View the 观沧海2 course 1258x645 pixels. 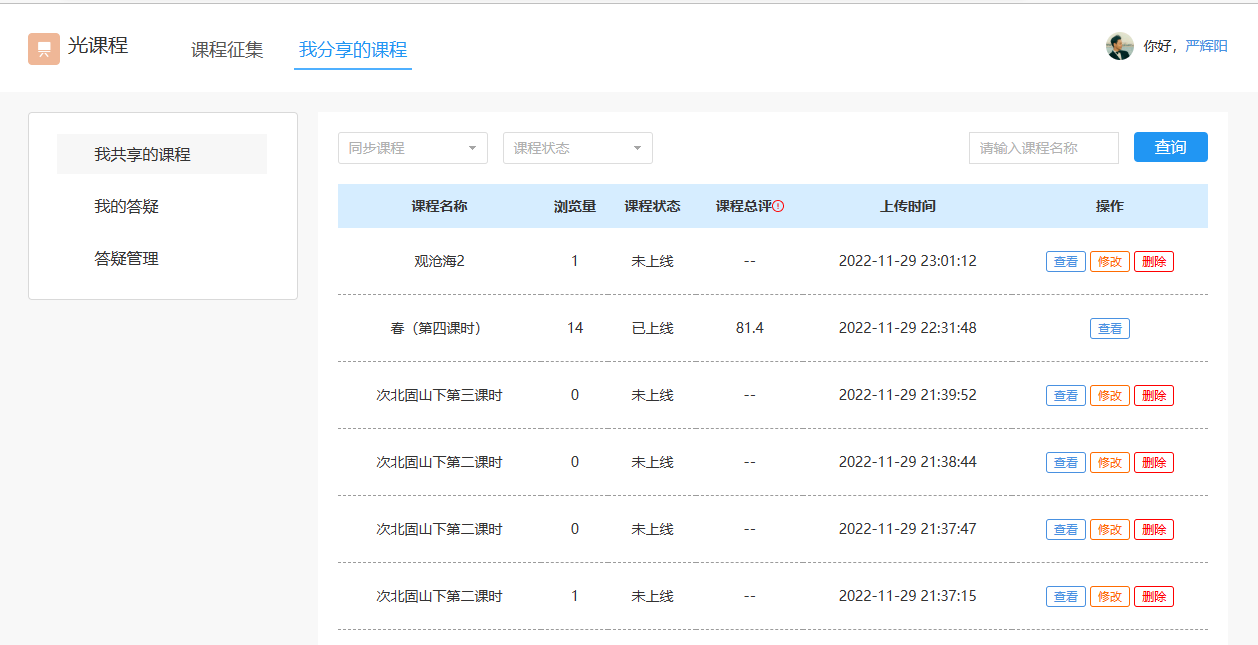click(x=1065, y=261)
